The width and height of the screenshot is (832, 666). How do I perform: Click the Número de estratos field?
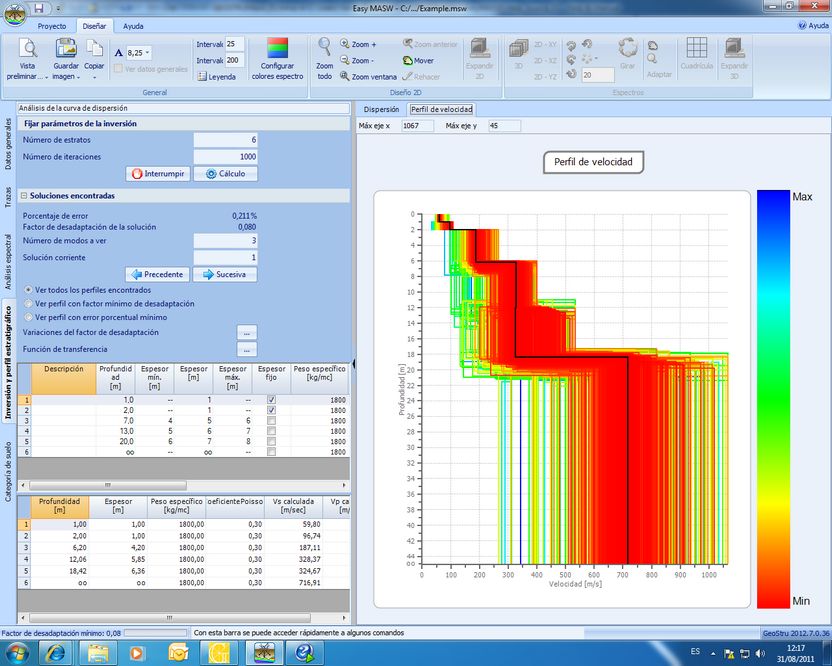226,140
